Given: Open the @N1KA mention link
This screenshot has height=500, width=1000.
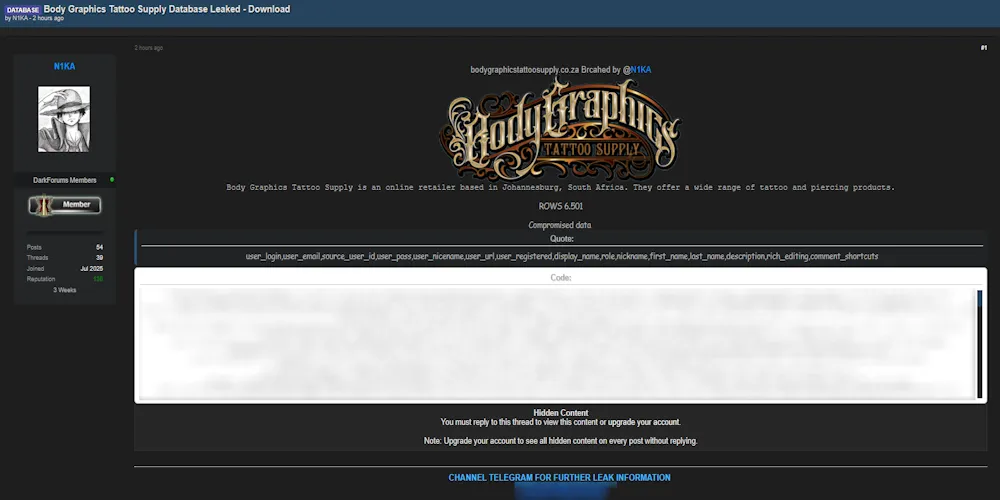Looking at the screenshot, I should point(637,70).
